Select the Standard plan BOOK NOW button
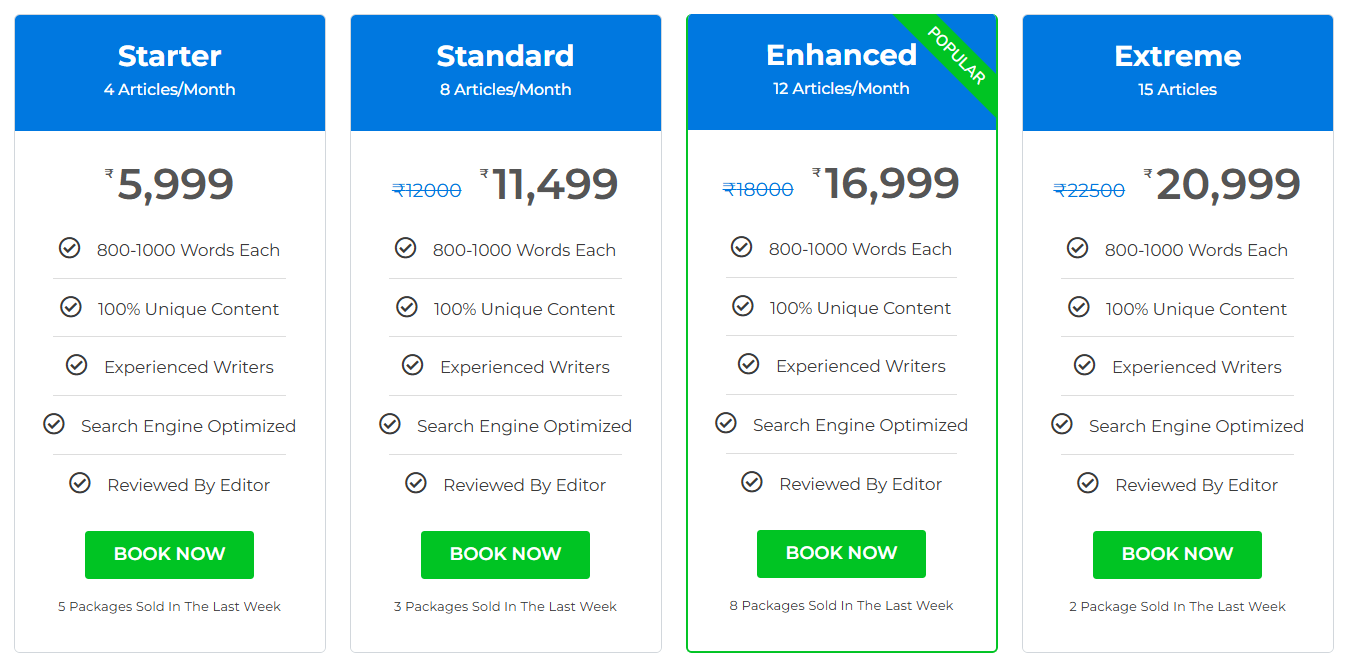1350x664 pixels. [505, 554]
